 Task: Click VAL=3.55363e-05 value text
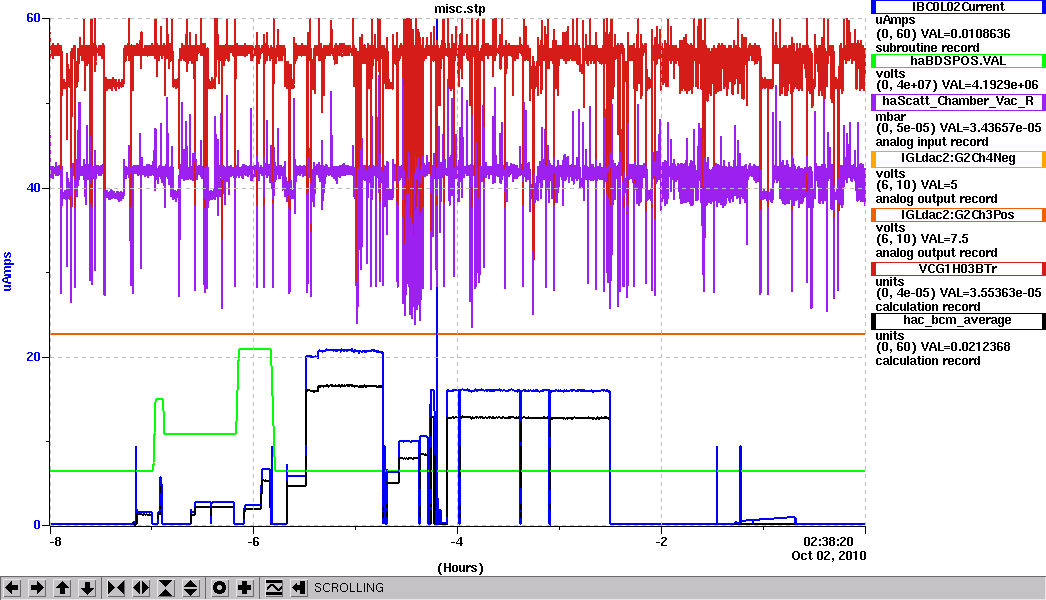pyautogui.click(x=990, y=293)
